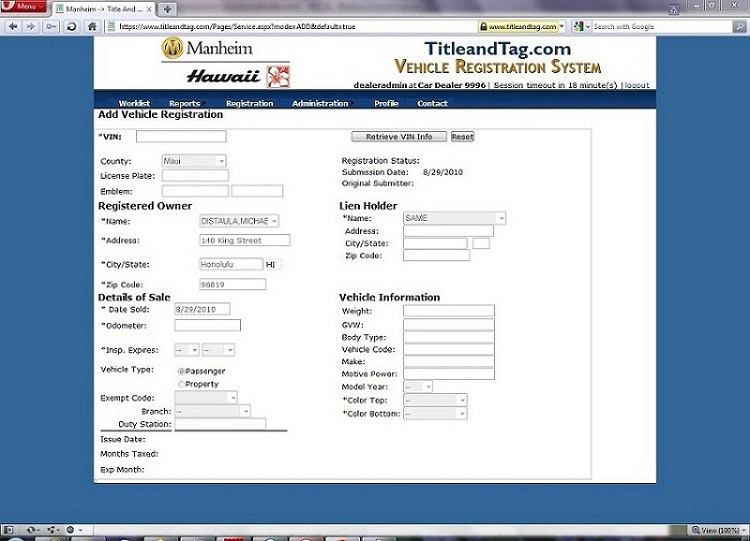Open the Exempt Code dropdown
Viewport: 750px width, 541px height.
(206, 397)
